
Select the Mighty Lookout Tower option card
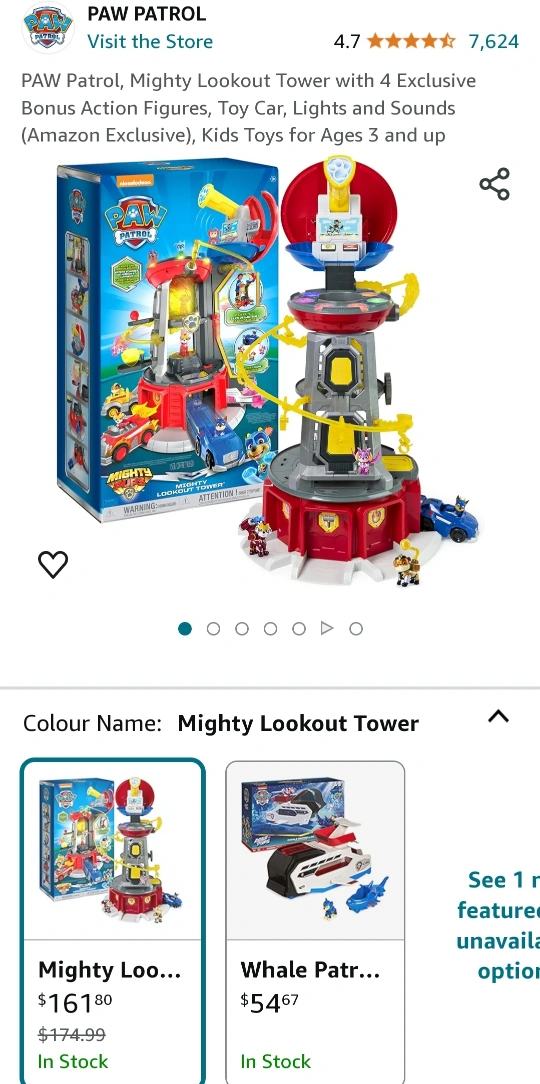click(113, 921)
